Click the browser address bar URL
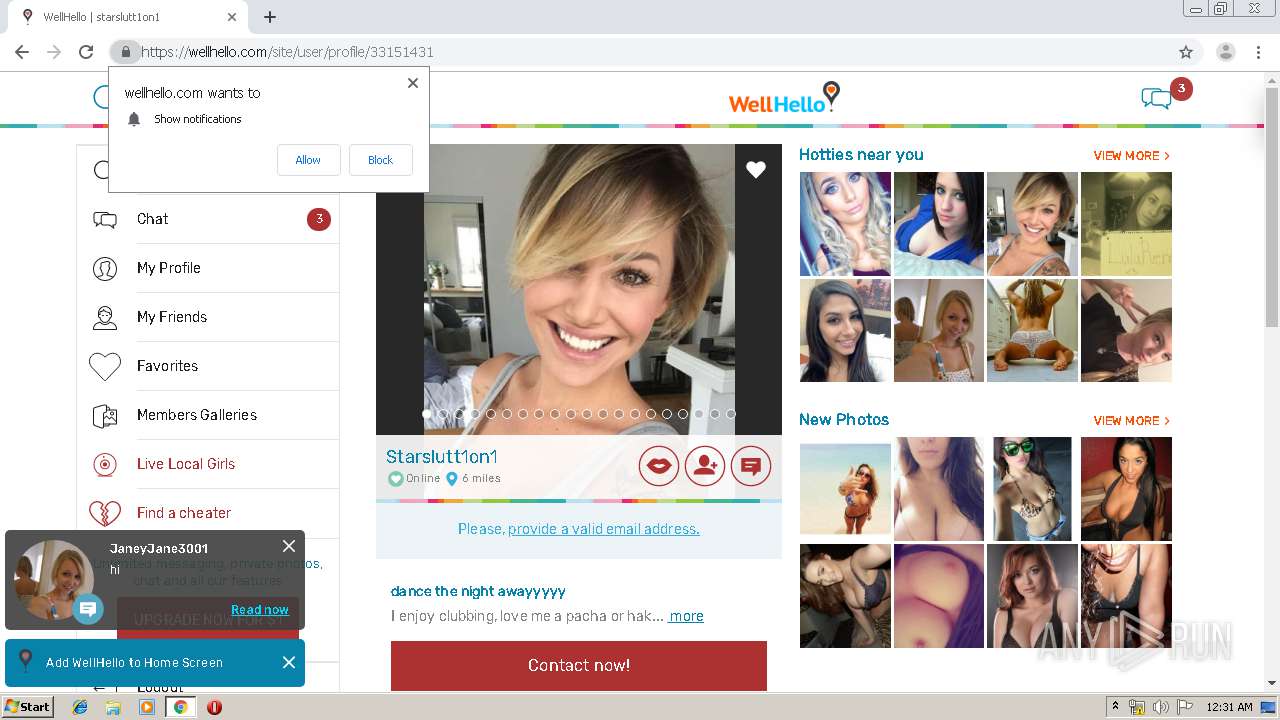The image size is (1280, 720). click(287, 52)
